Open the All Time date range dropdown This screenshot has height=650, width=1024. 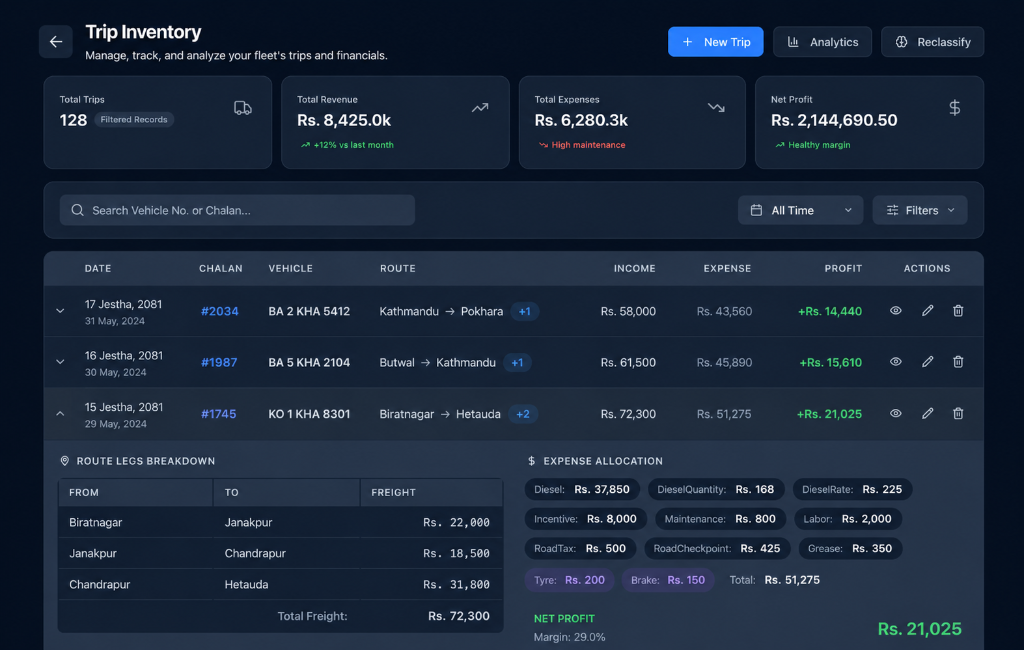pyautogui.click(x=800, y=210)
